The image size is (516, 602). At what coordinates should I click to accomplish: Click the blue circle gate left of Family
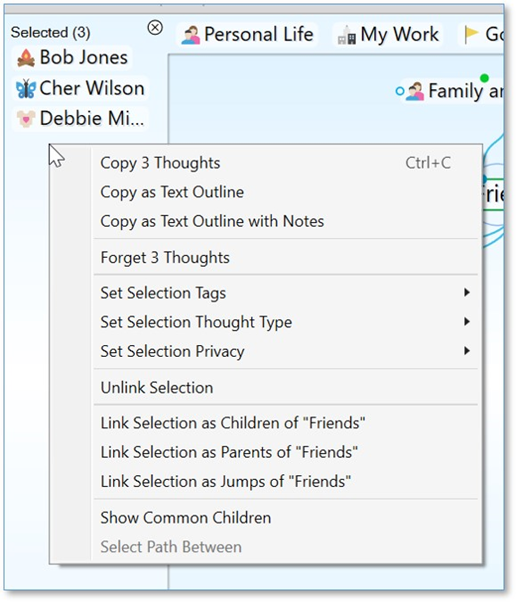coord(400,91)
